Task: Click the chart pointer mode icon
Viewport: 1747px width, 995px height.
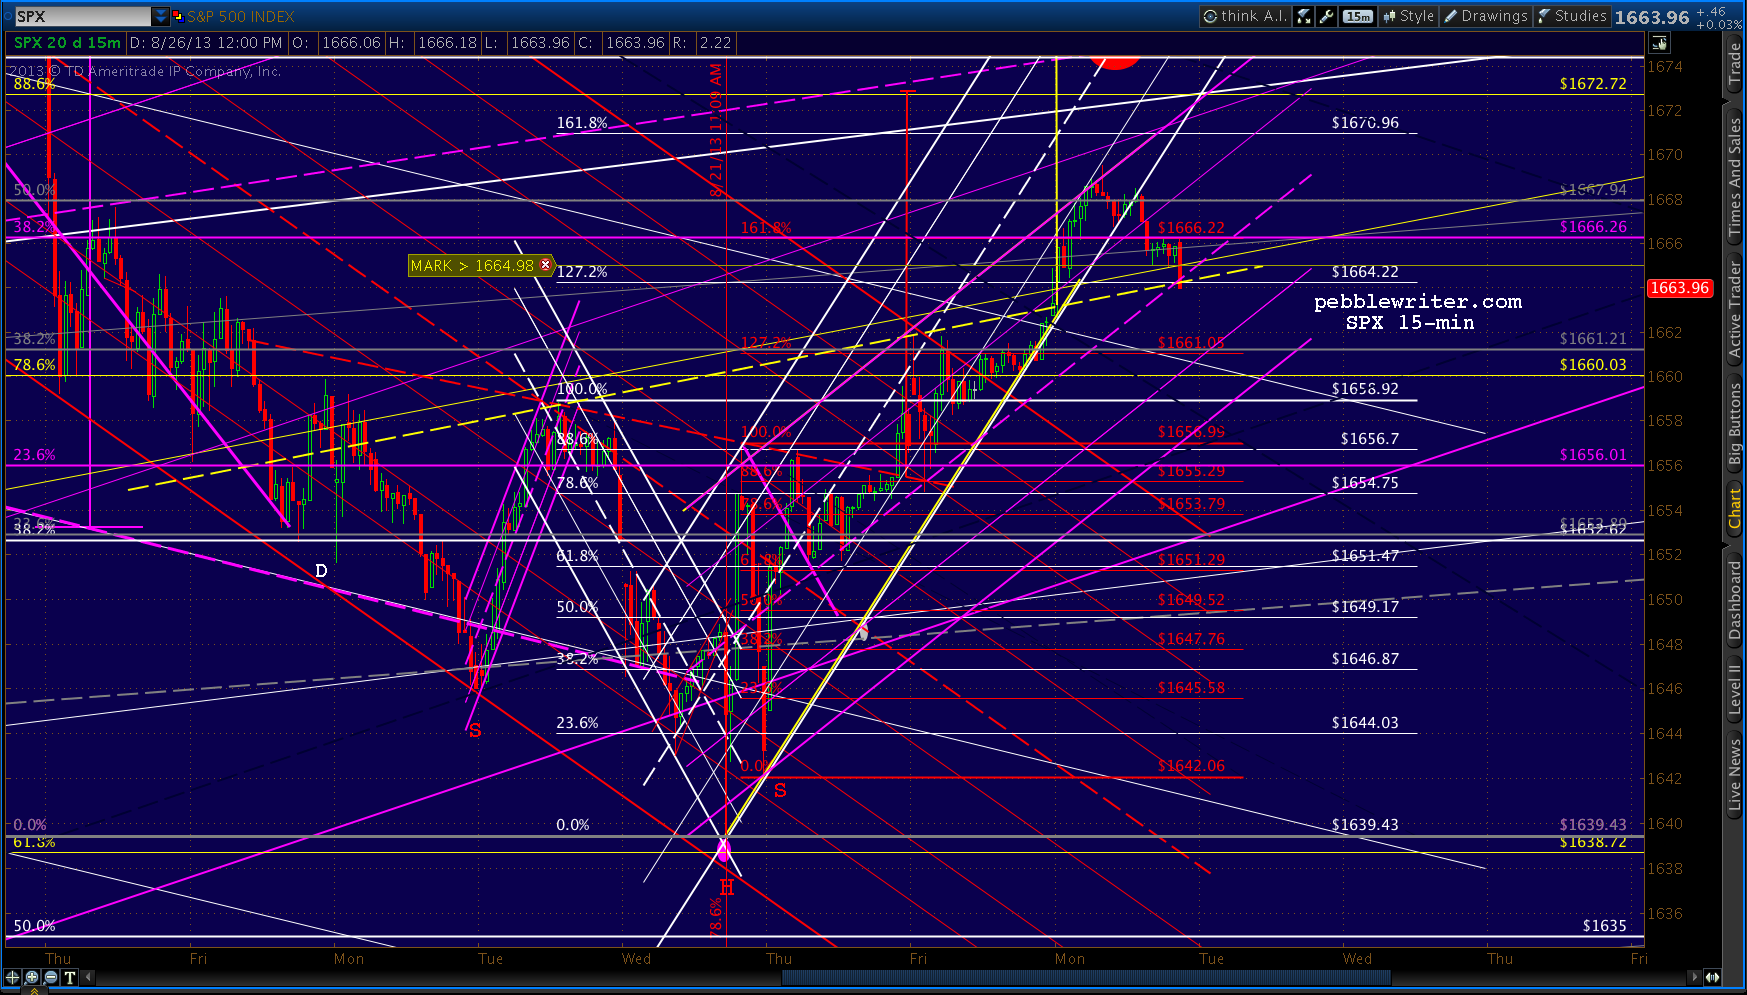Action: (x=1660, y=43)
